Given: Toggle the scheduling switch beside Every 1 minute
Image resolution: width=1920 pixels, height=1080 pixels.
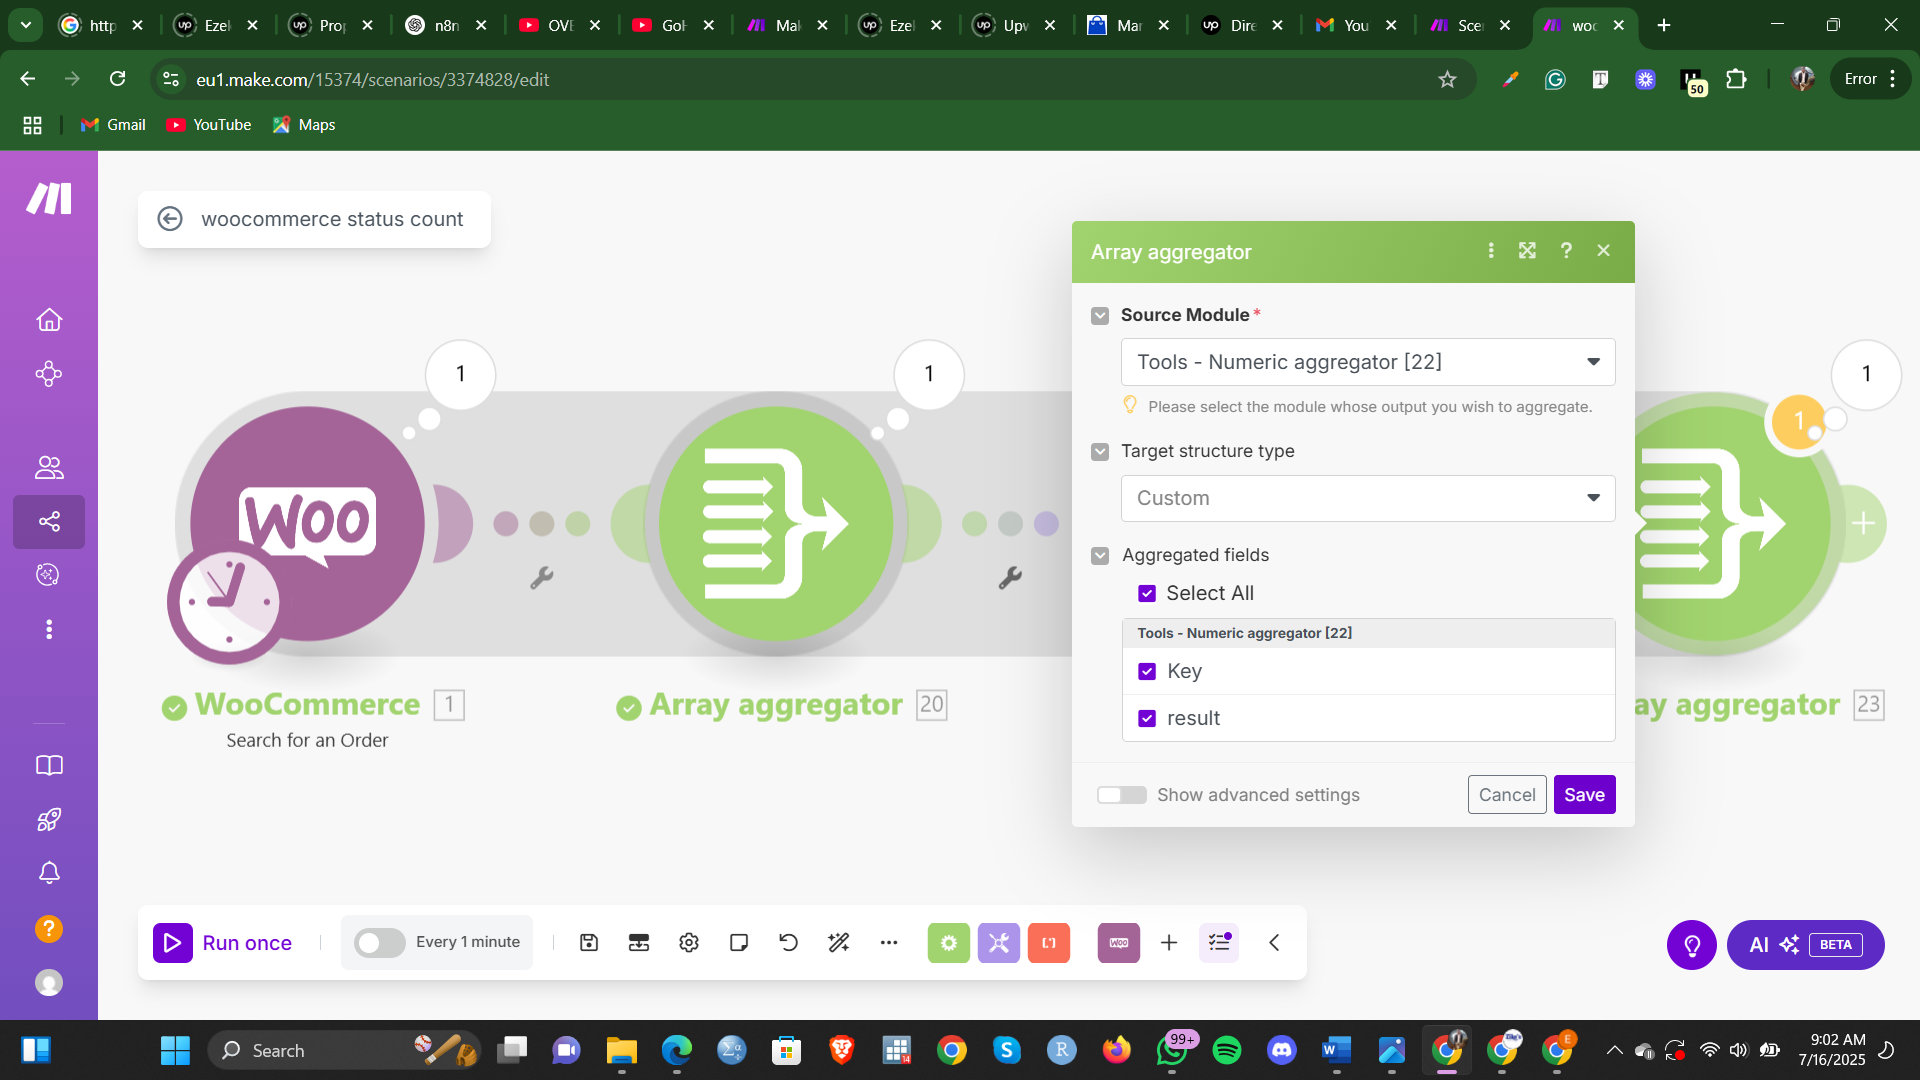Looking at the screenshot, I should pos(380,943).
